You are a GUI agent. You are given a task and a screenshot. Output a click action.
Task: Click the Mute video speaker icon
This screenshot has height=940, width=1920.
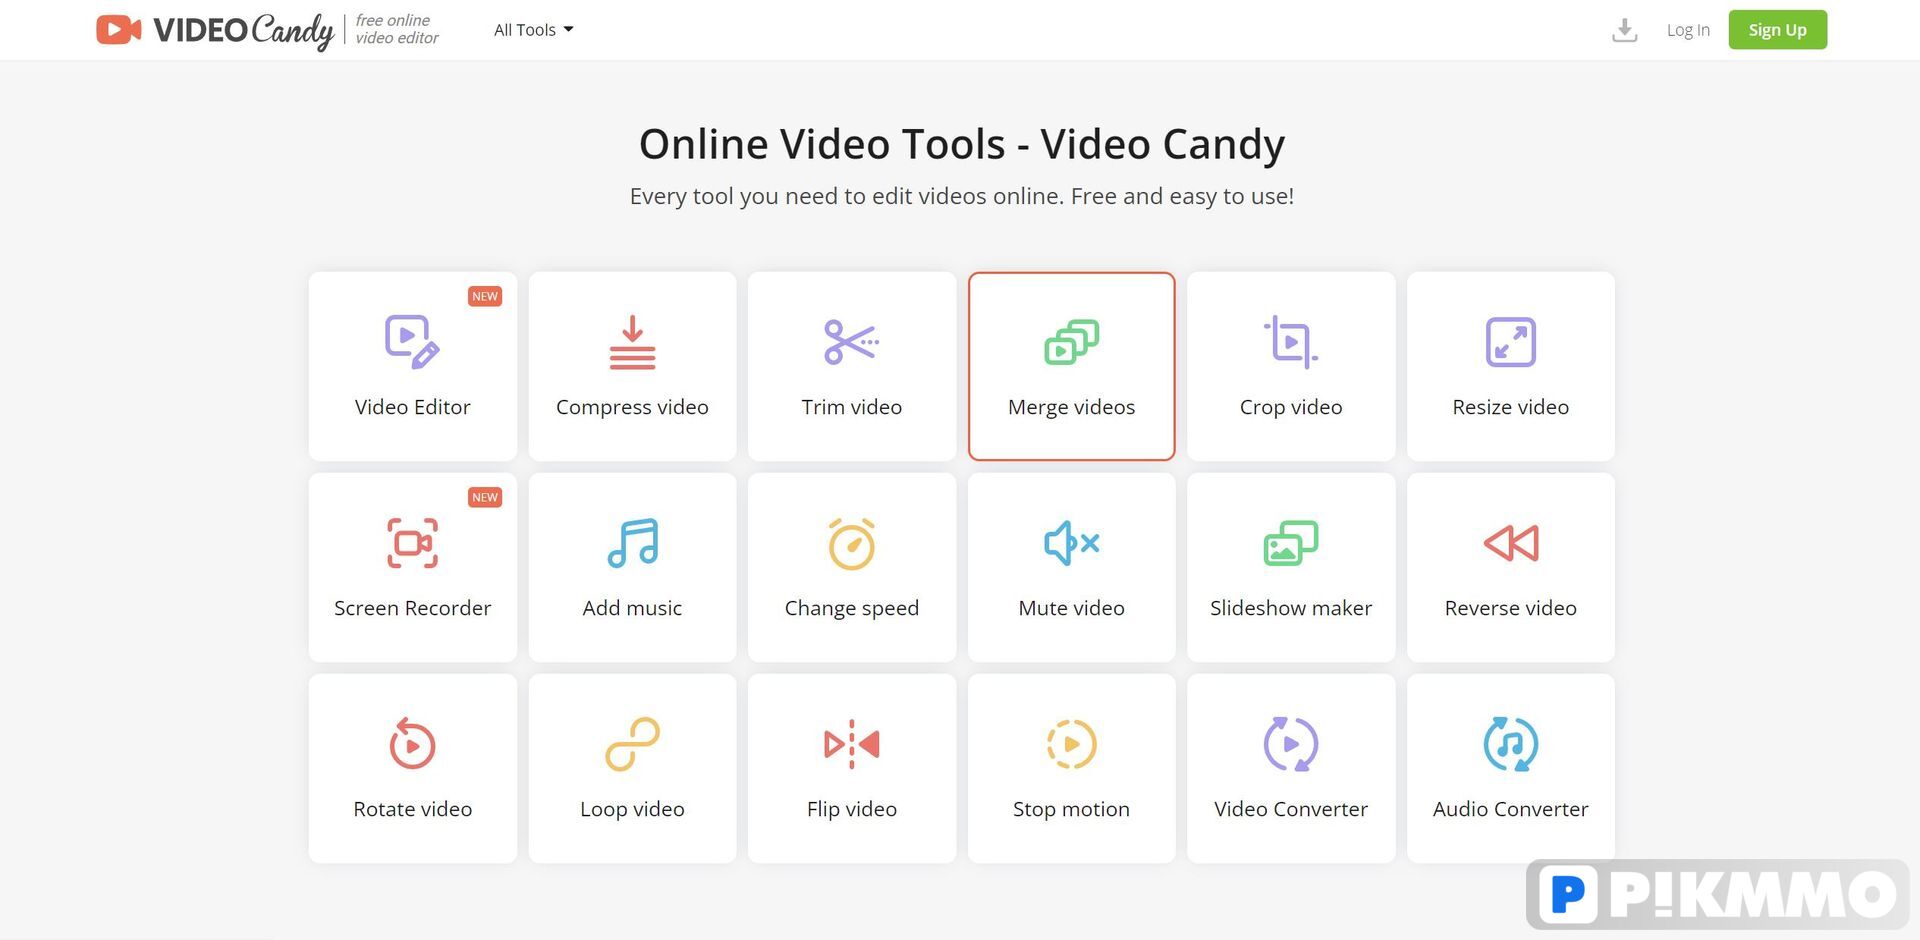click(x=1071, y=543)
